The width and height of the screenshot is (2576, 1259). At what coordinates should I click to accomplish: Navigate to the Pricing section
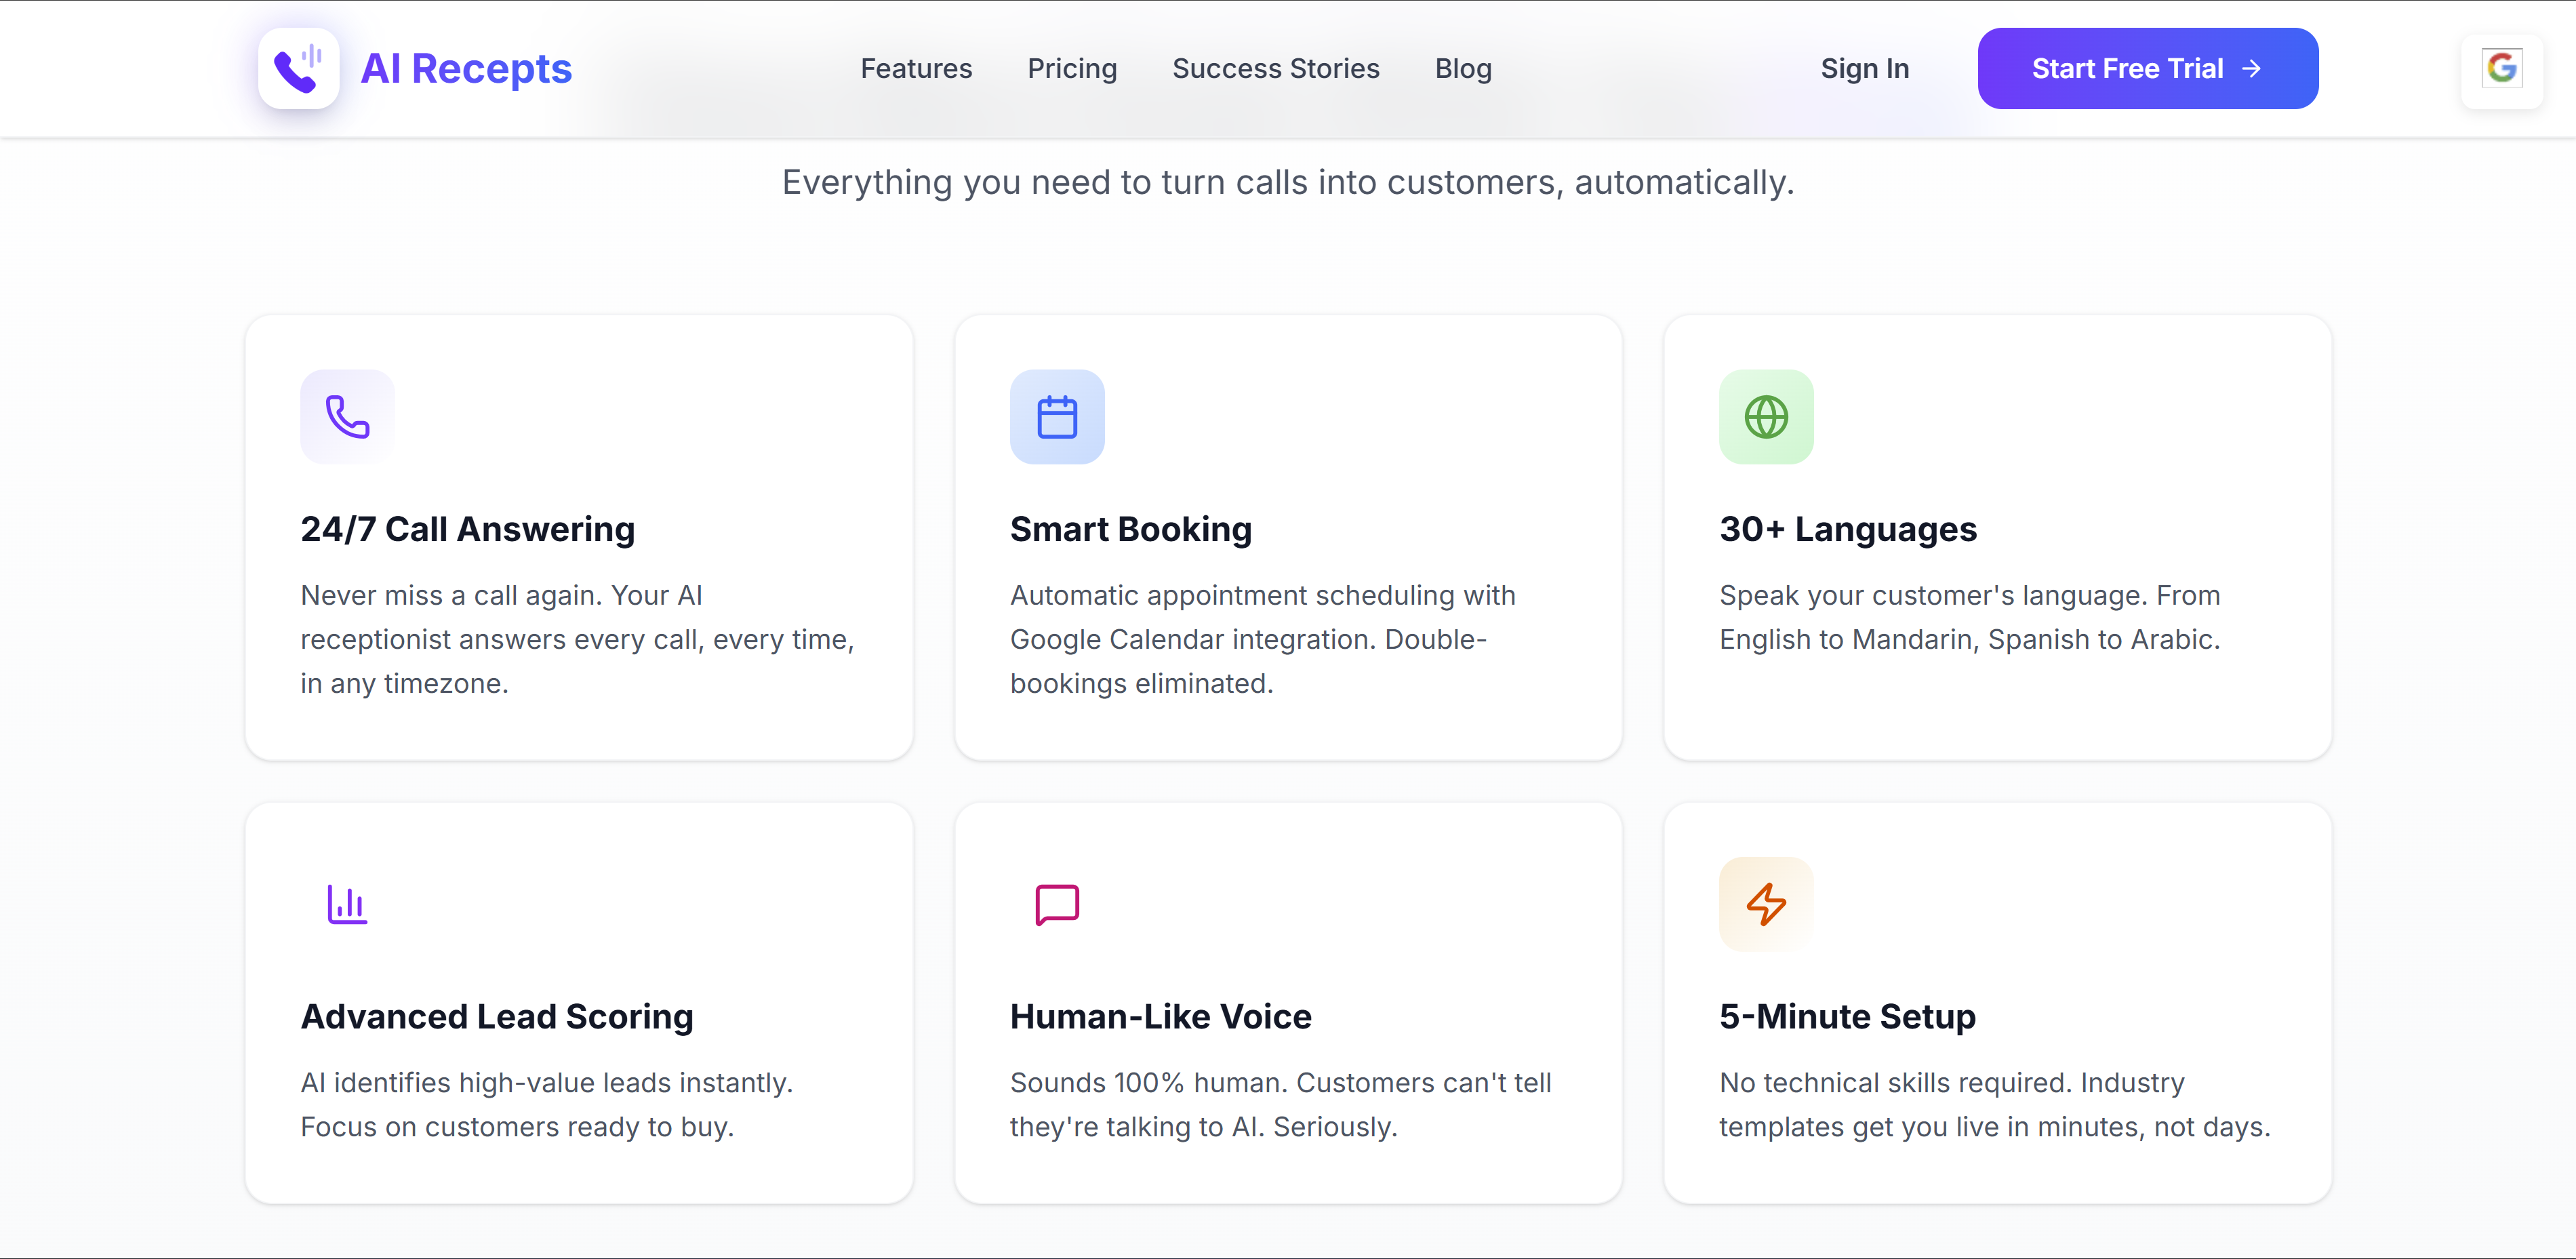pos(1072,68)
